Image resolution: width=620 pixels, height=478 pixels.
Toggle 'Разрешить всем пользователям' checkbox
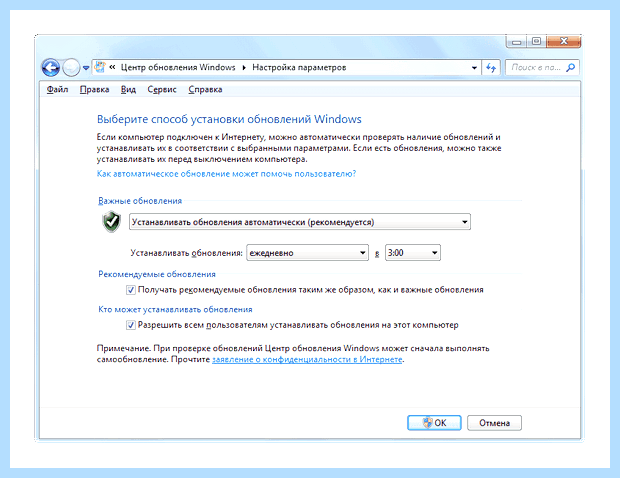coord(131,325)
